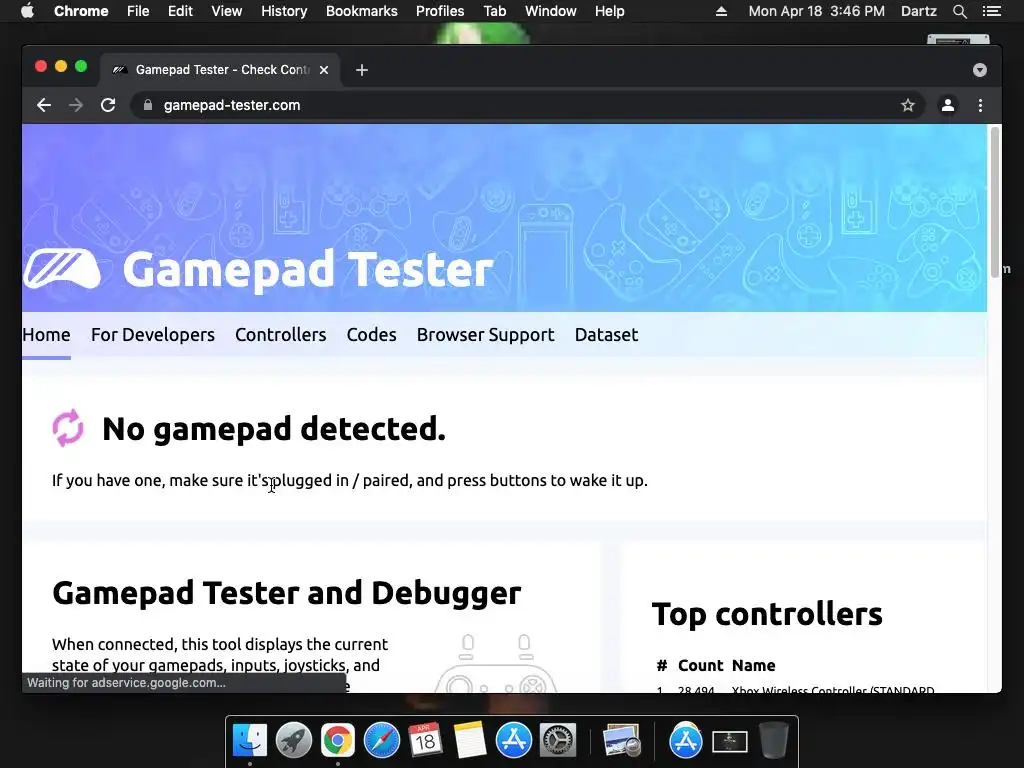Reload the gamepad-tester.com page
This screenshot has width=1024, height=768.
point(108,105)
